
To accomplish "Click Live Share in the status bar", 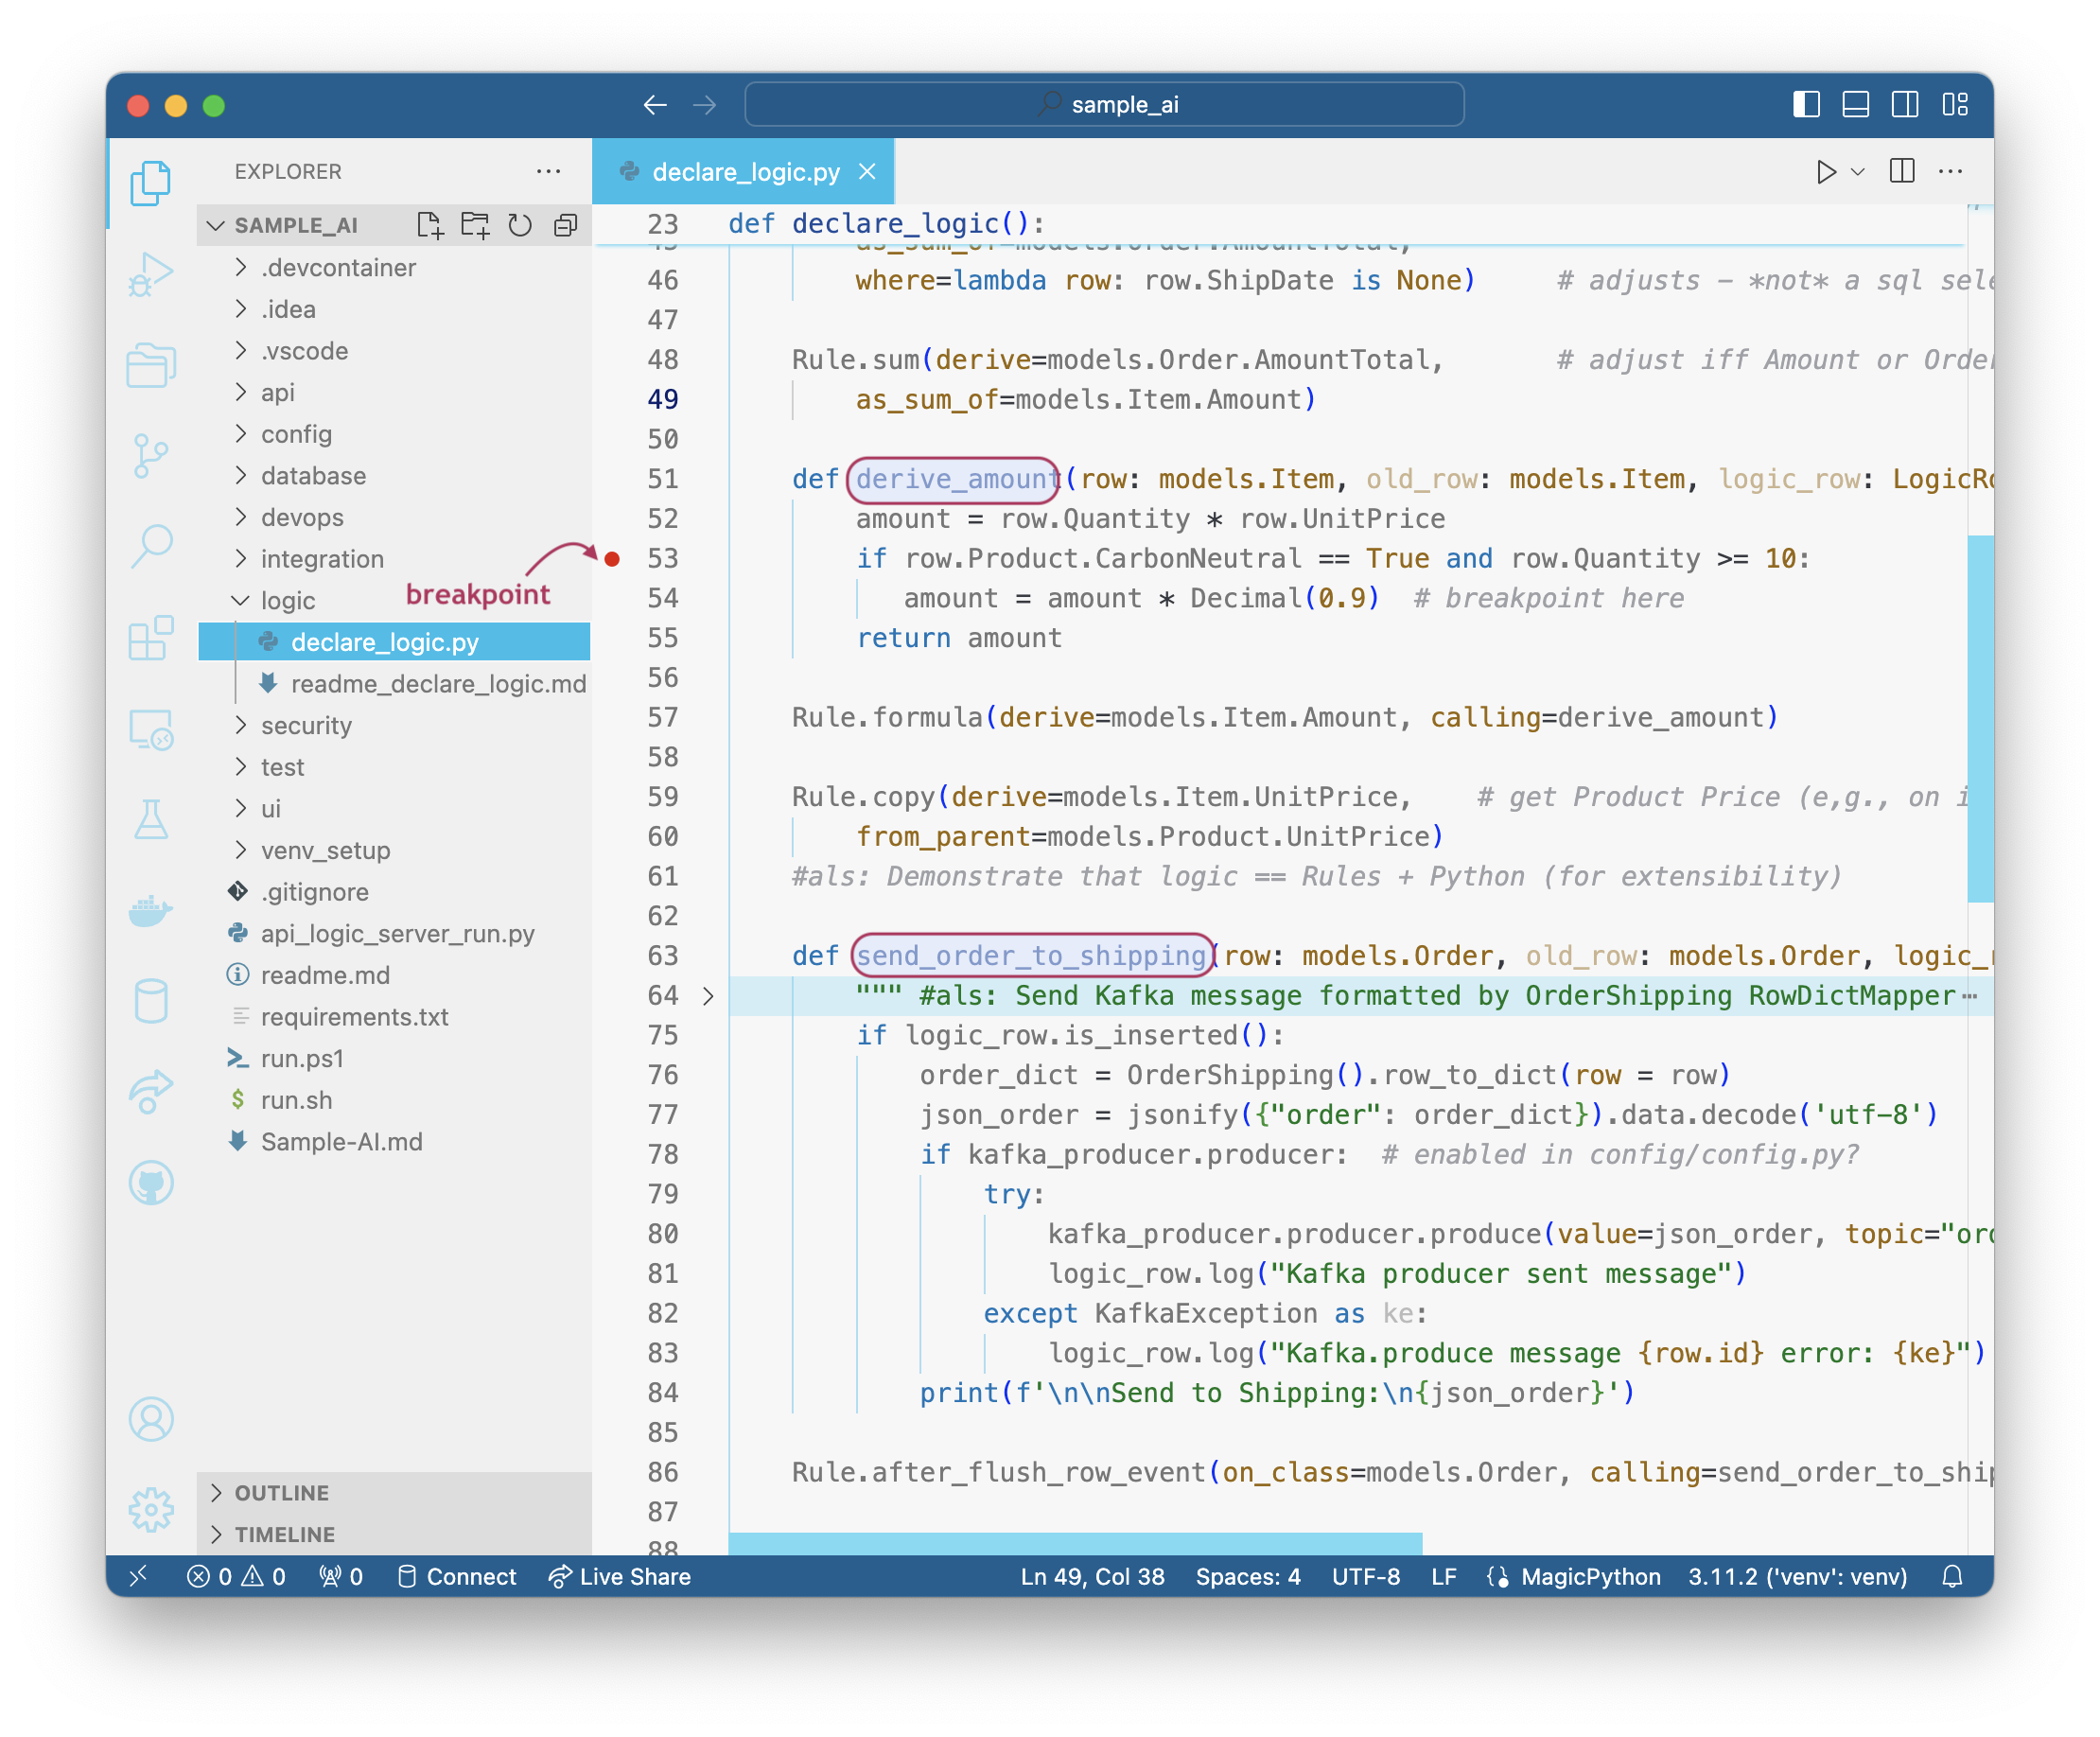I will [620, 1576].
